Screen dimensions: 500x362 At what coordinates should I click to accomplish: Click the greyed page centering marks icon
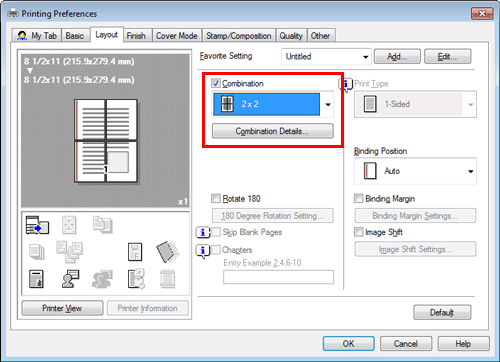point(69,225)
